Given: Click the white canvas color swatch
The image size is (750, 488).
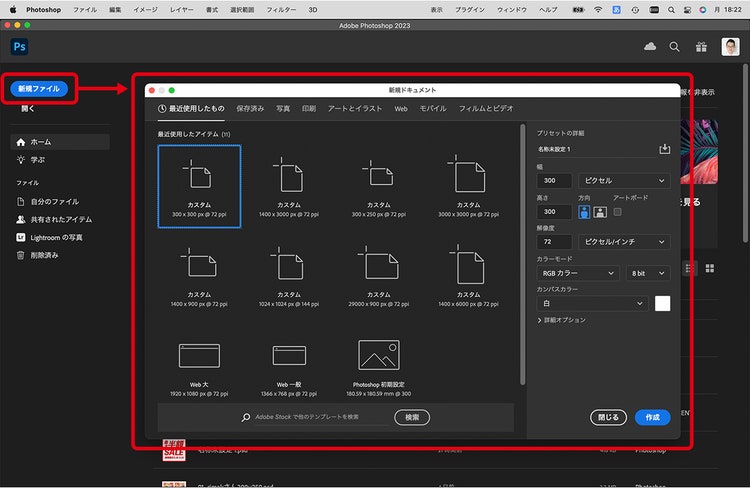Looking at the screenshot, I should (x=662, y=303).
